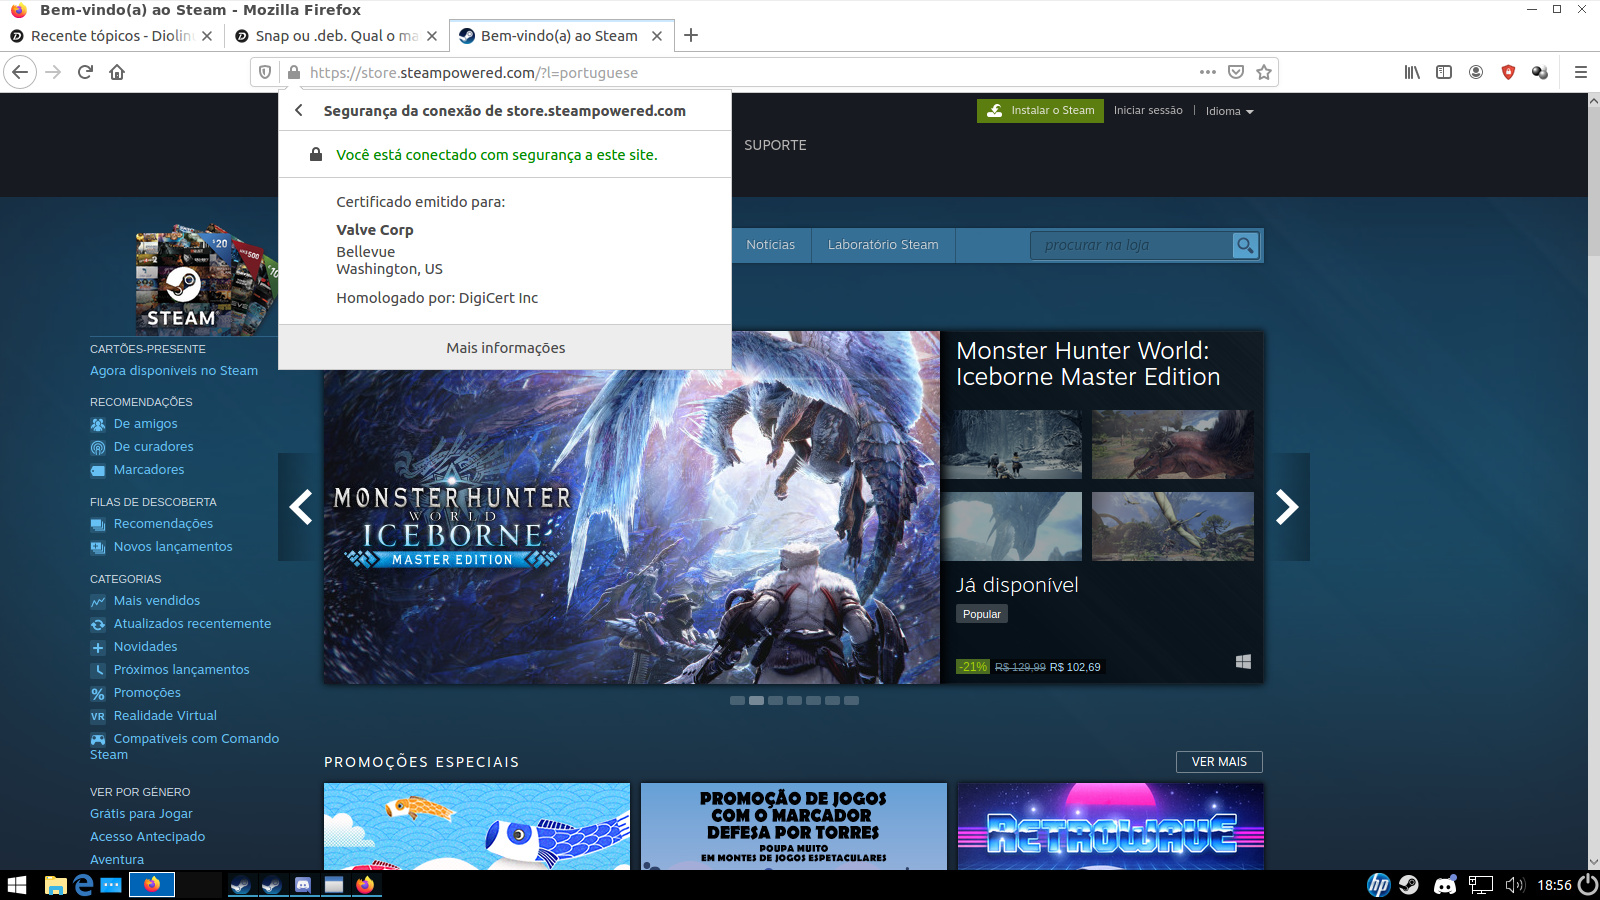Click the procurar na loja search field
Image resolution: width=1600 pixels, height=900 pixels.
(1130, 245)
